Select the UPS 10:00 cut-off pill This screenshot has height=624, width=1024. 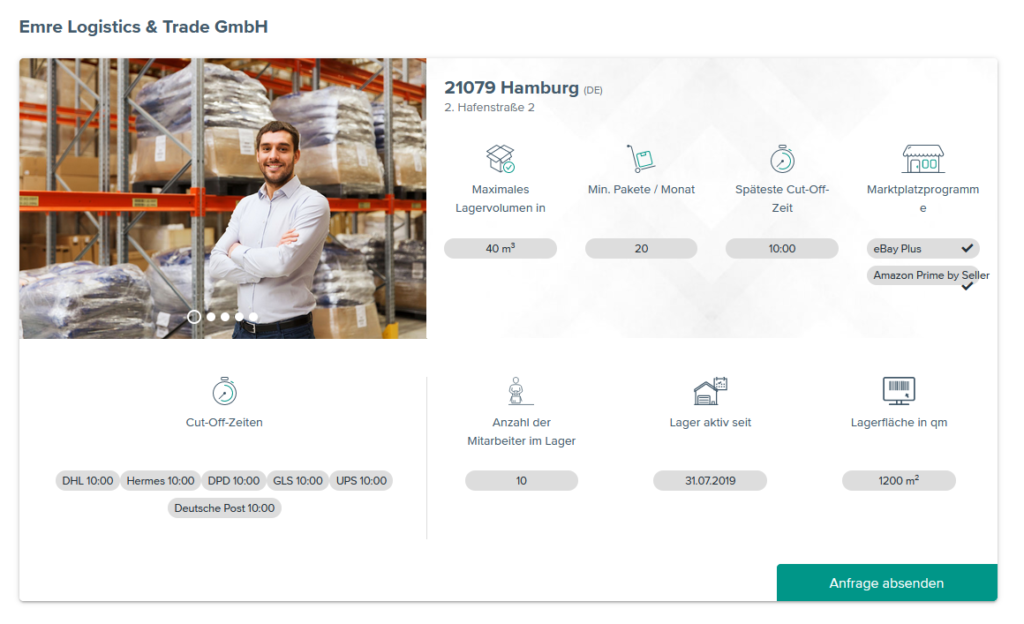click(361, 480)
